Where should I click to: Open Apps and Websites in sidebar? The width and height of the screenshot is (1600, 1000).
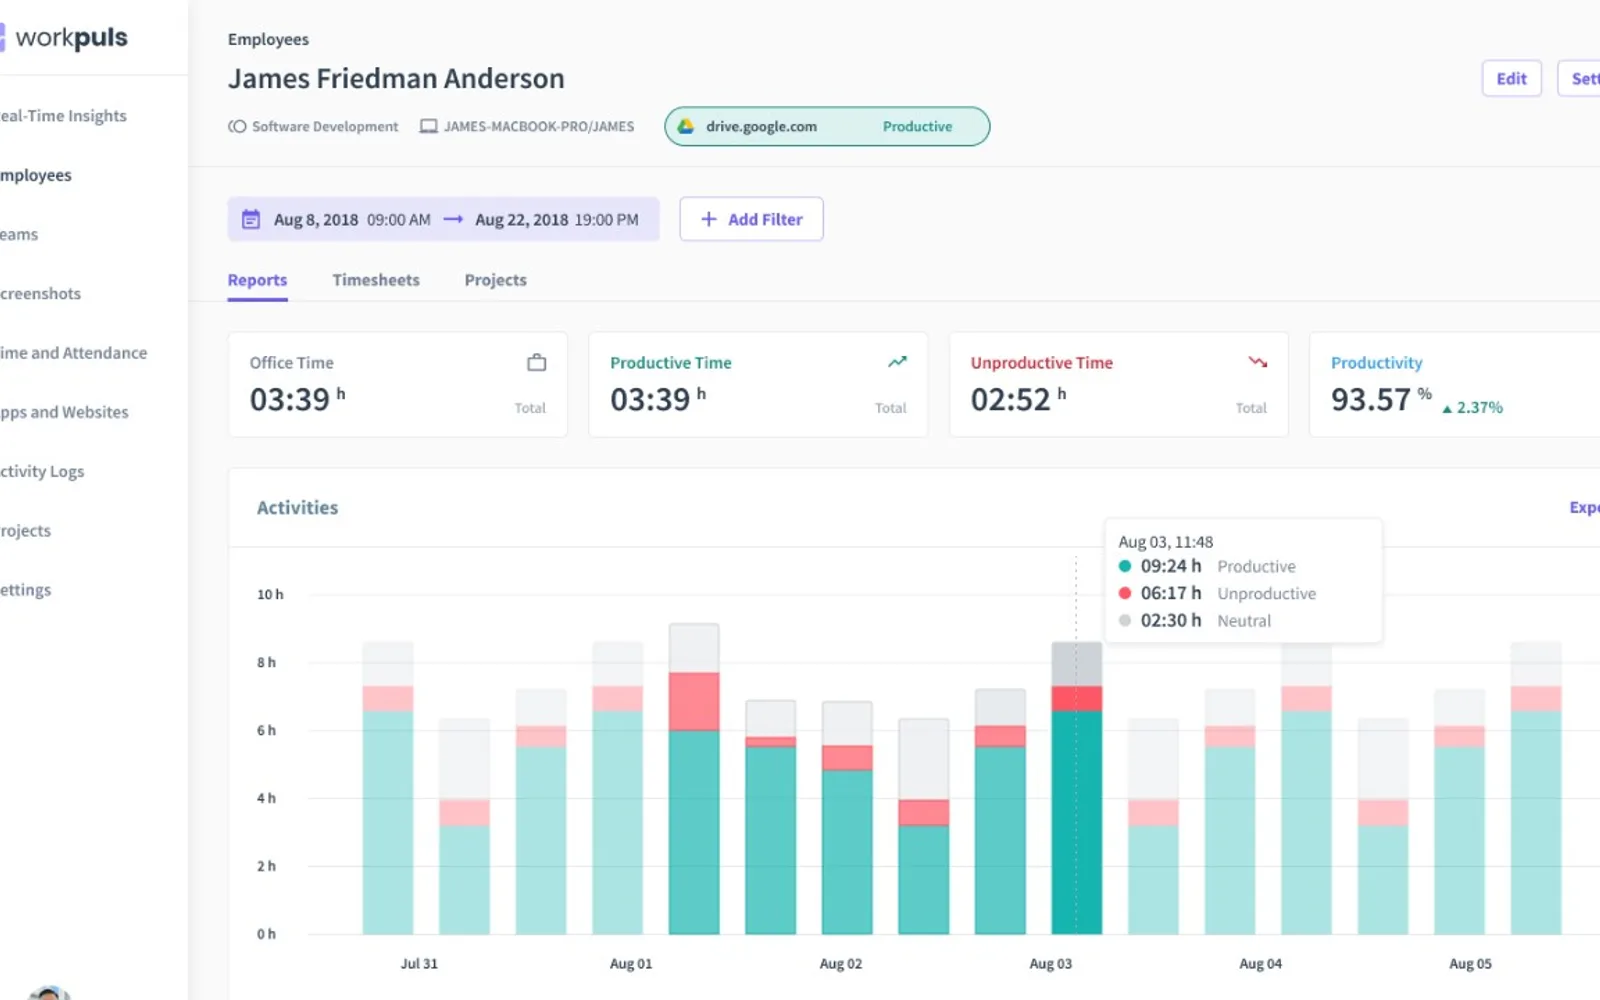pyautogui.click(x=64, y=412)
